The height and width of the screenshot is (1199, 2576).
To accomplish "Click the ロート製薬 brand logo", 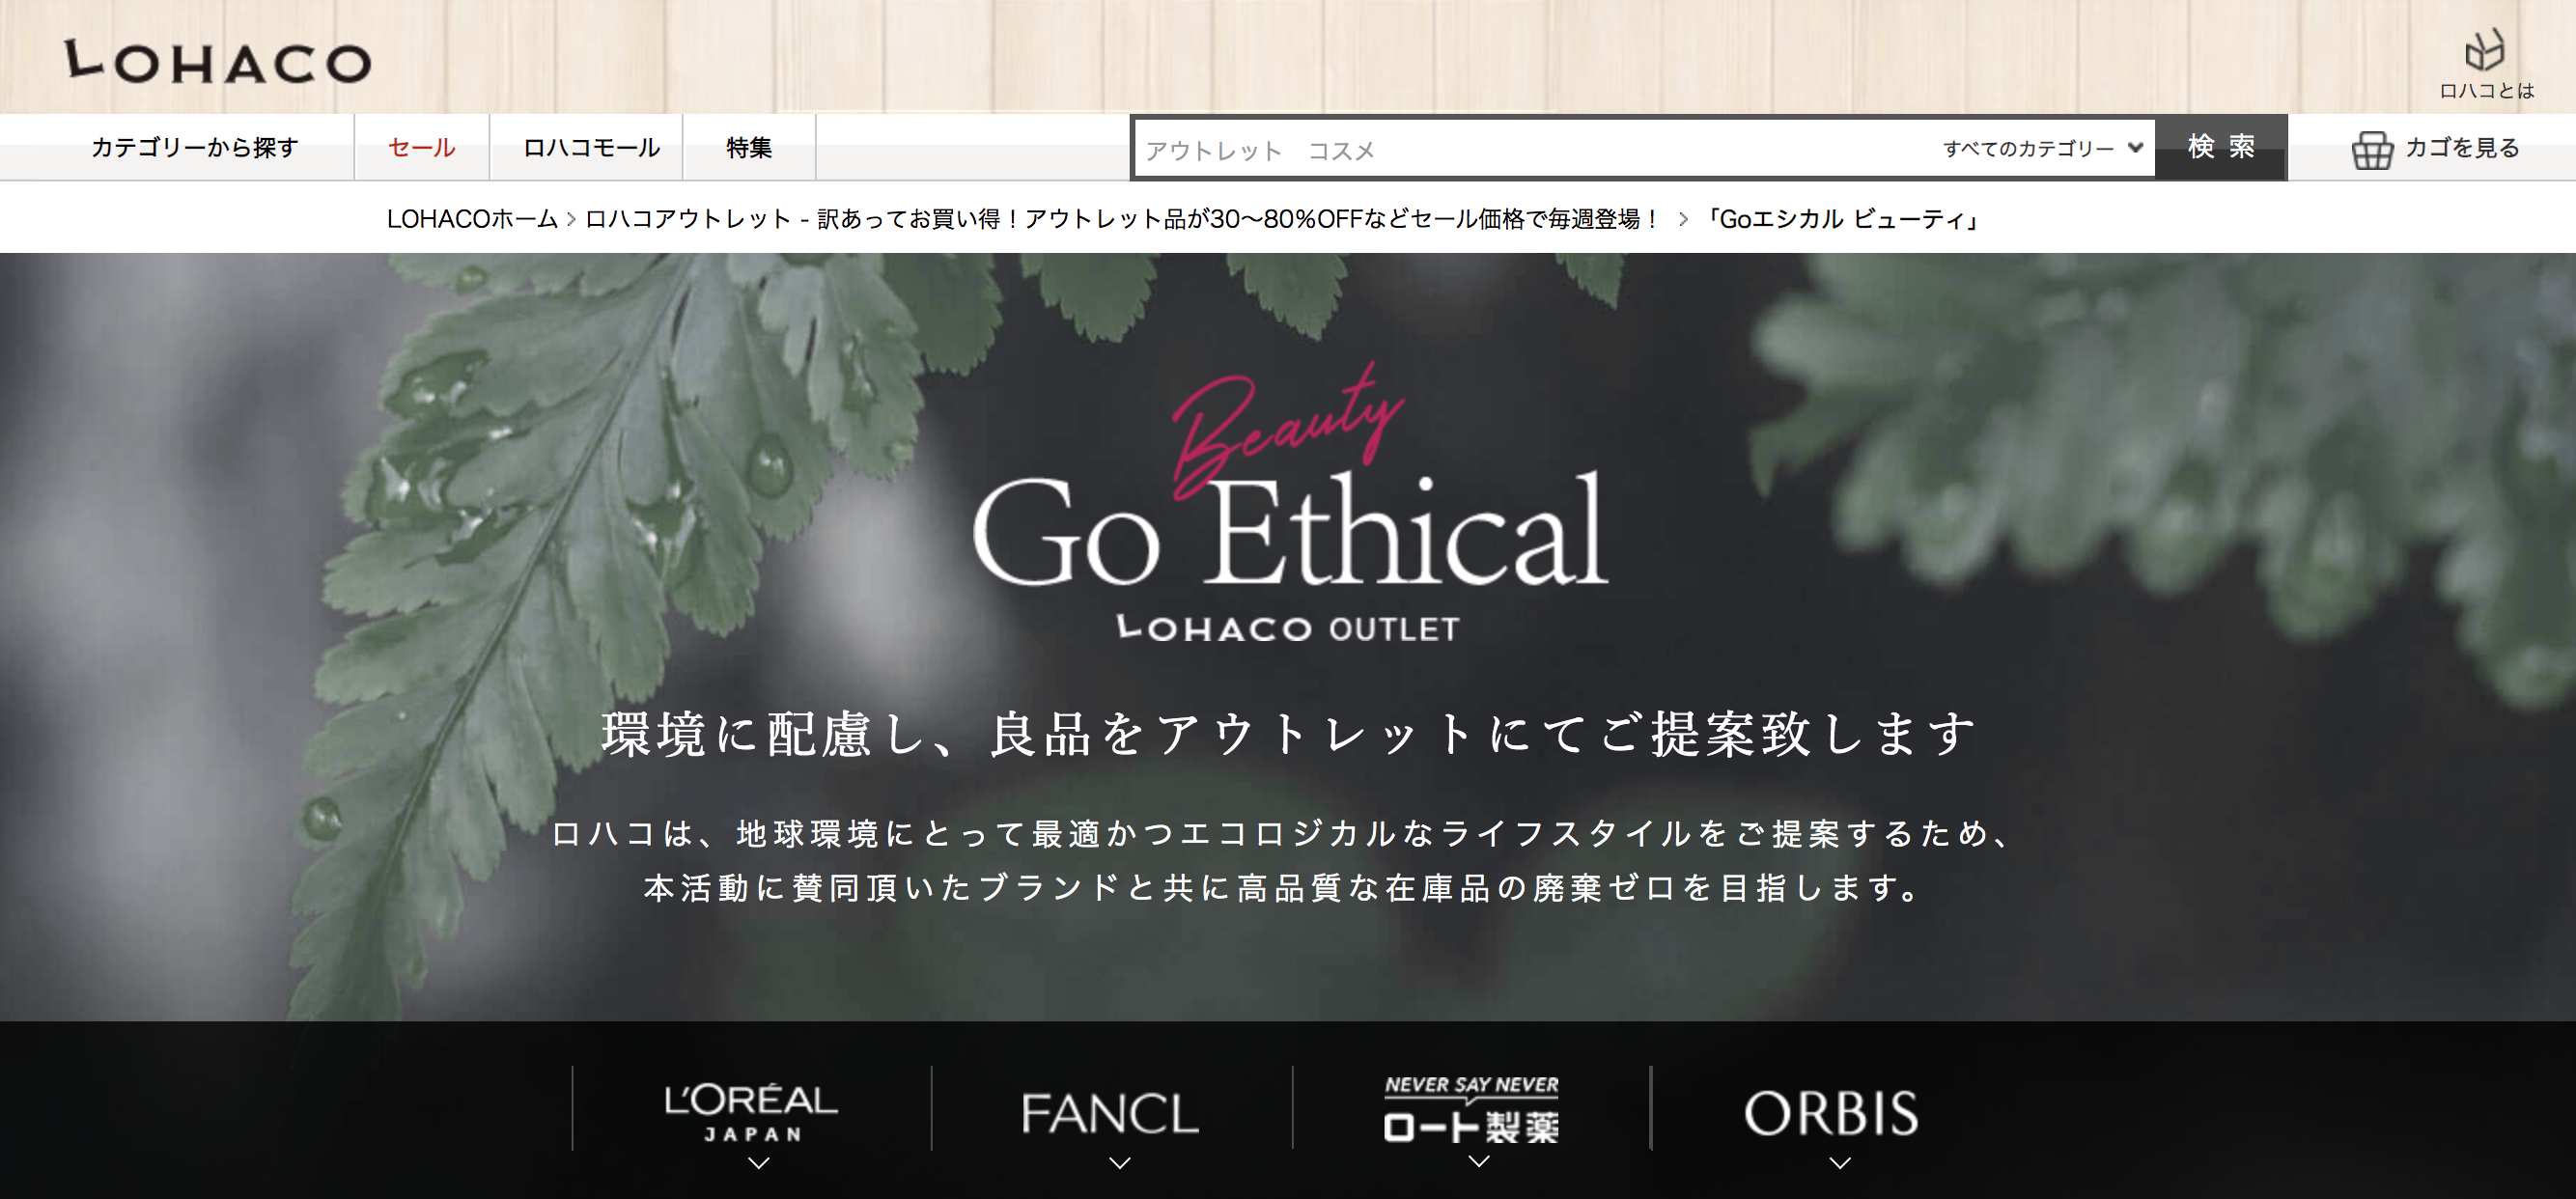I will click(1471, 1109).
